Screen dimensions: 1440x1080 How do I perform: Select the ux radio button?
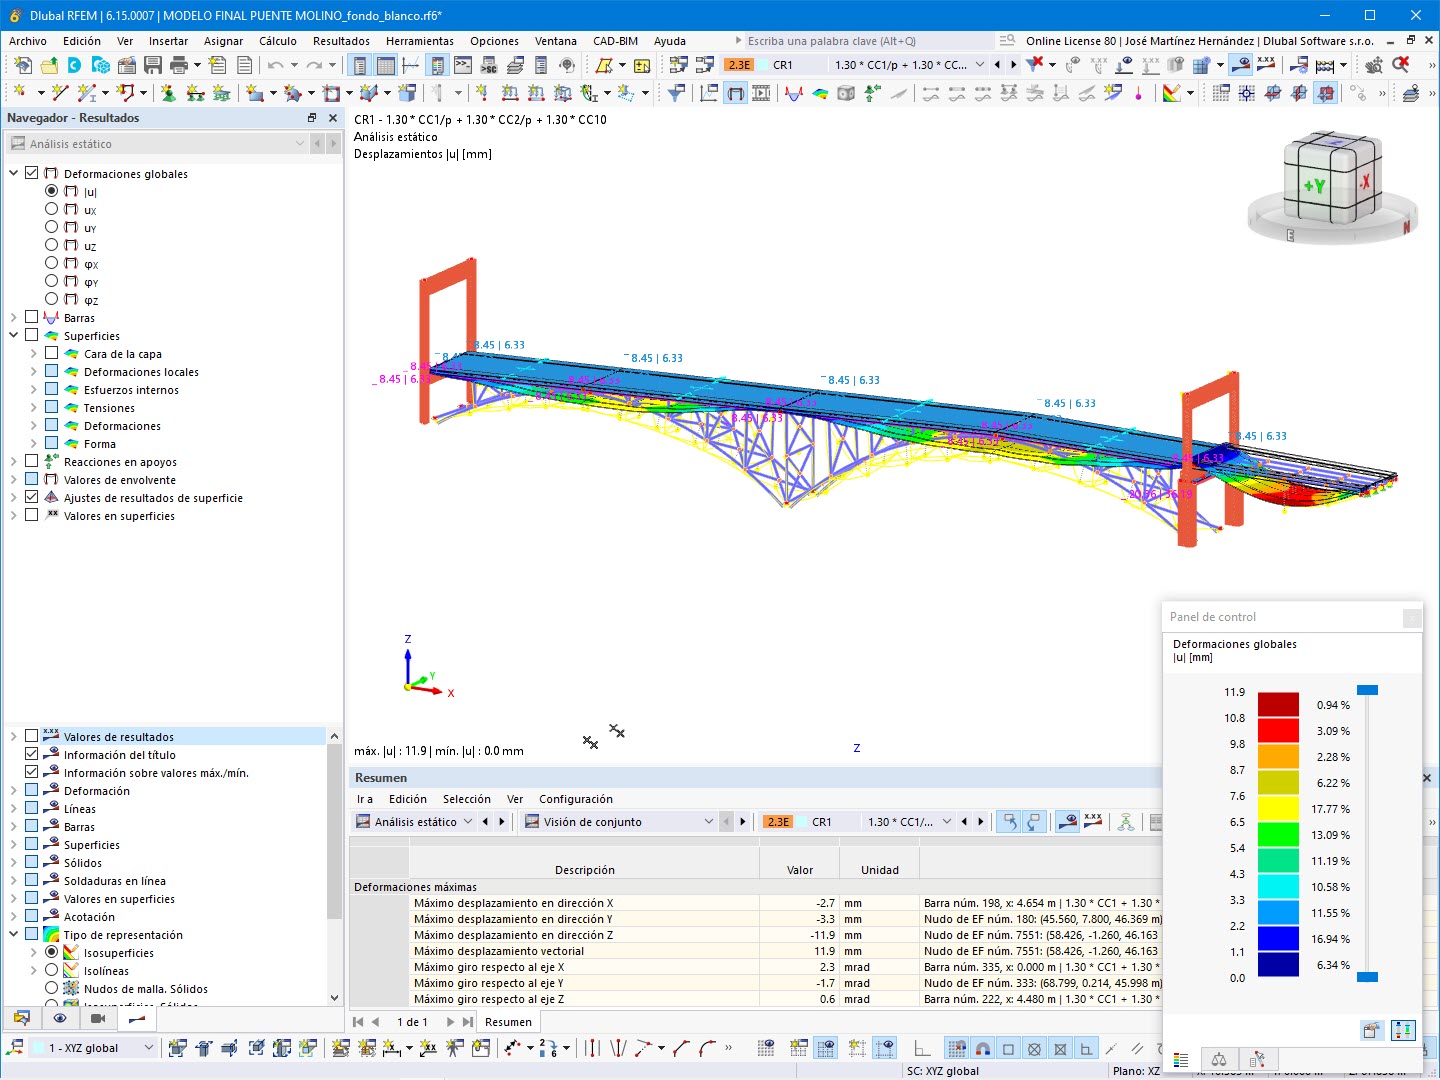[x=52, y=209]
